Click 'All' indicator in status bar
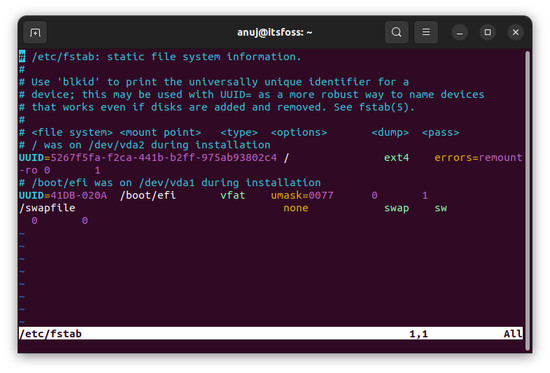This screenshot has height=373, width=550. pyautogui.click(x=513, y=334)
